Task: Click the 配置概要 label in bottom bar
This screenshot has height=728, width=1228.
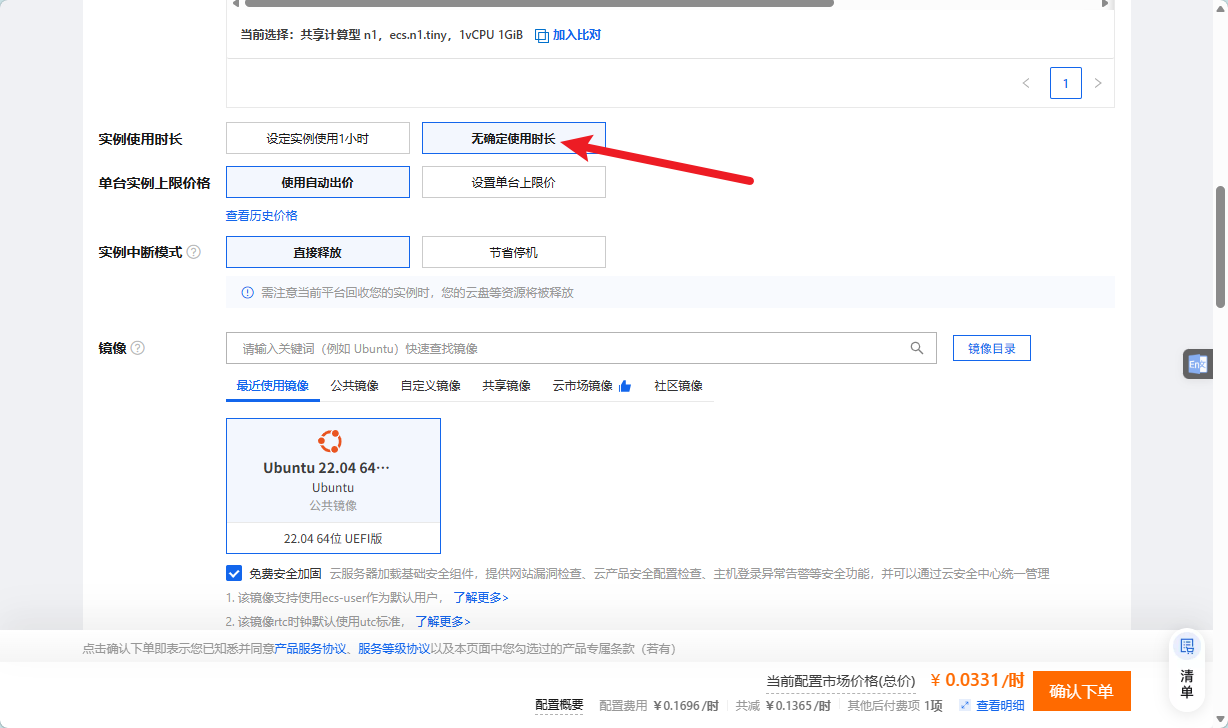Action: (559, 705)
